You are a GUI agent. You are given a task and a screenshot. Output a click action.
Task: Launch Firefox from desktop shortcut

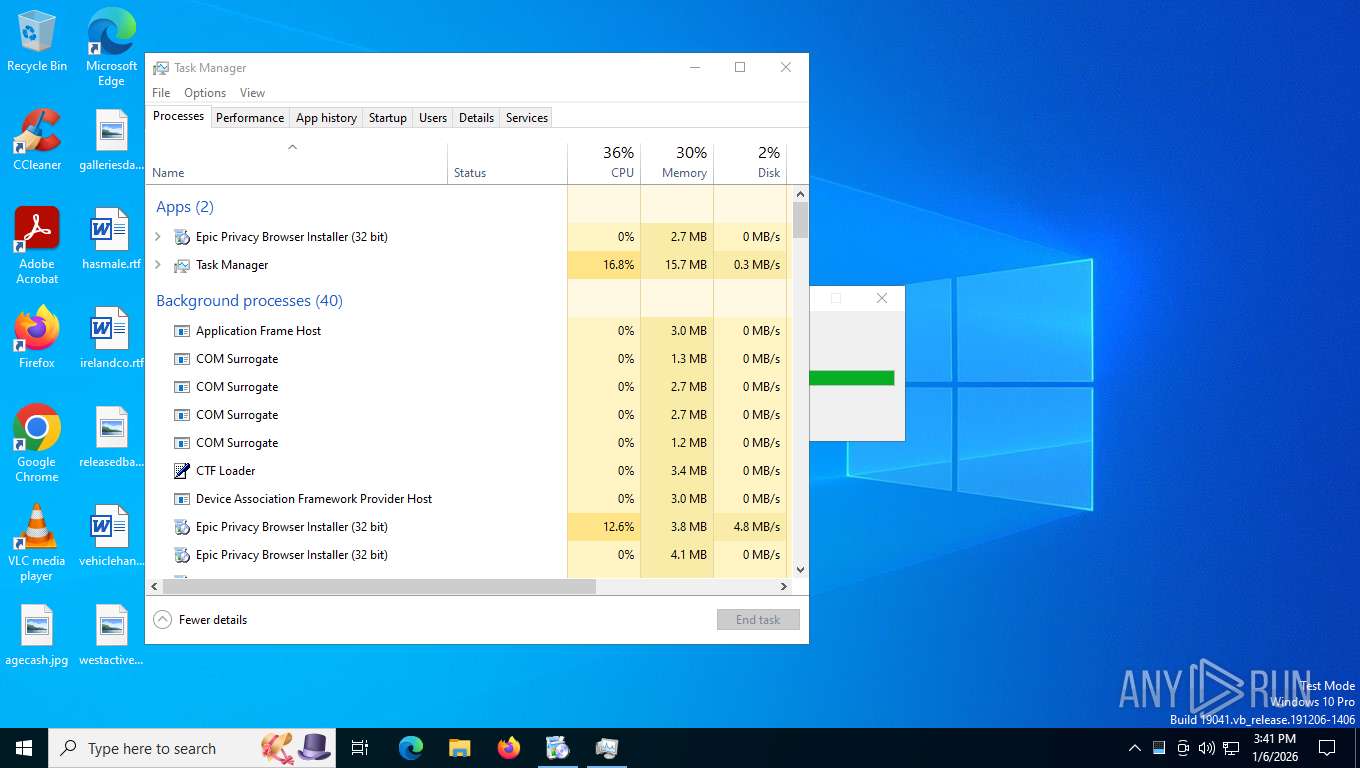pos(37,337)
